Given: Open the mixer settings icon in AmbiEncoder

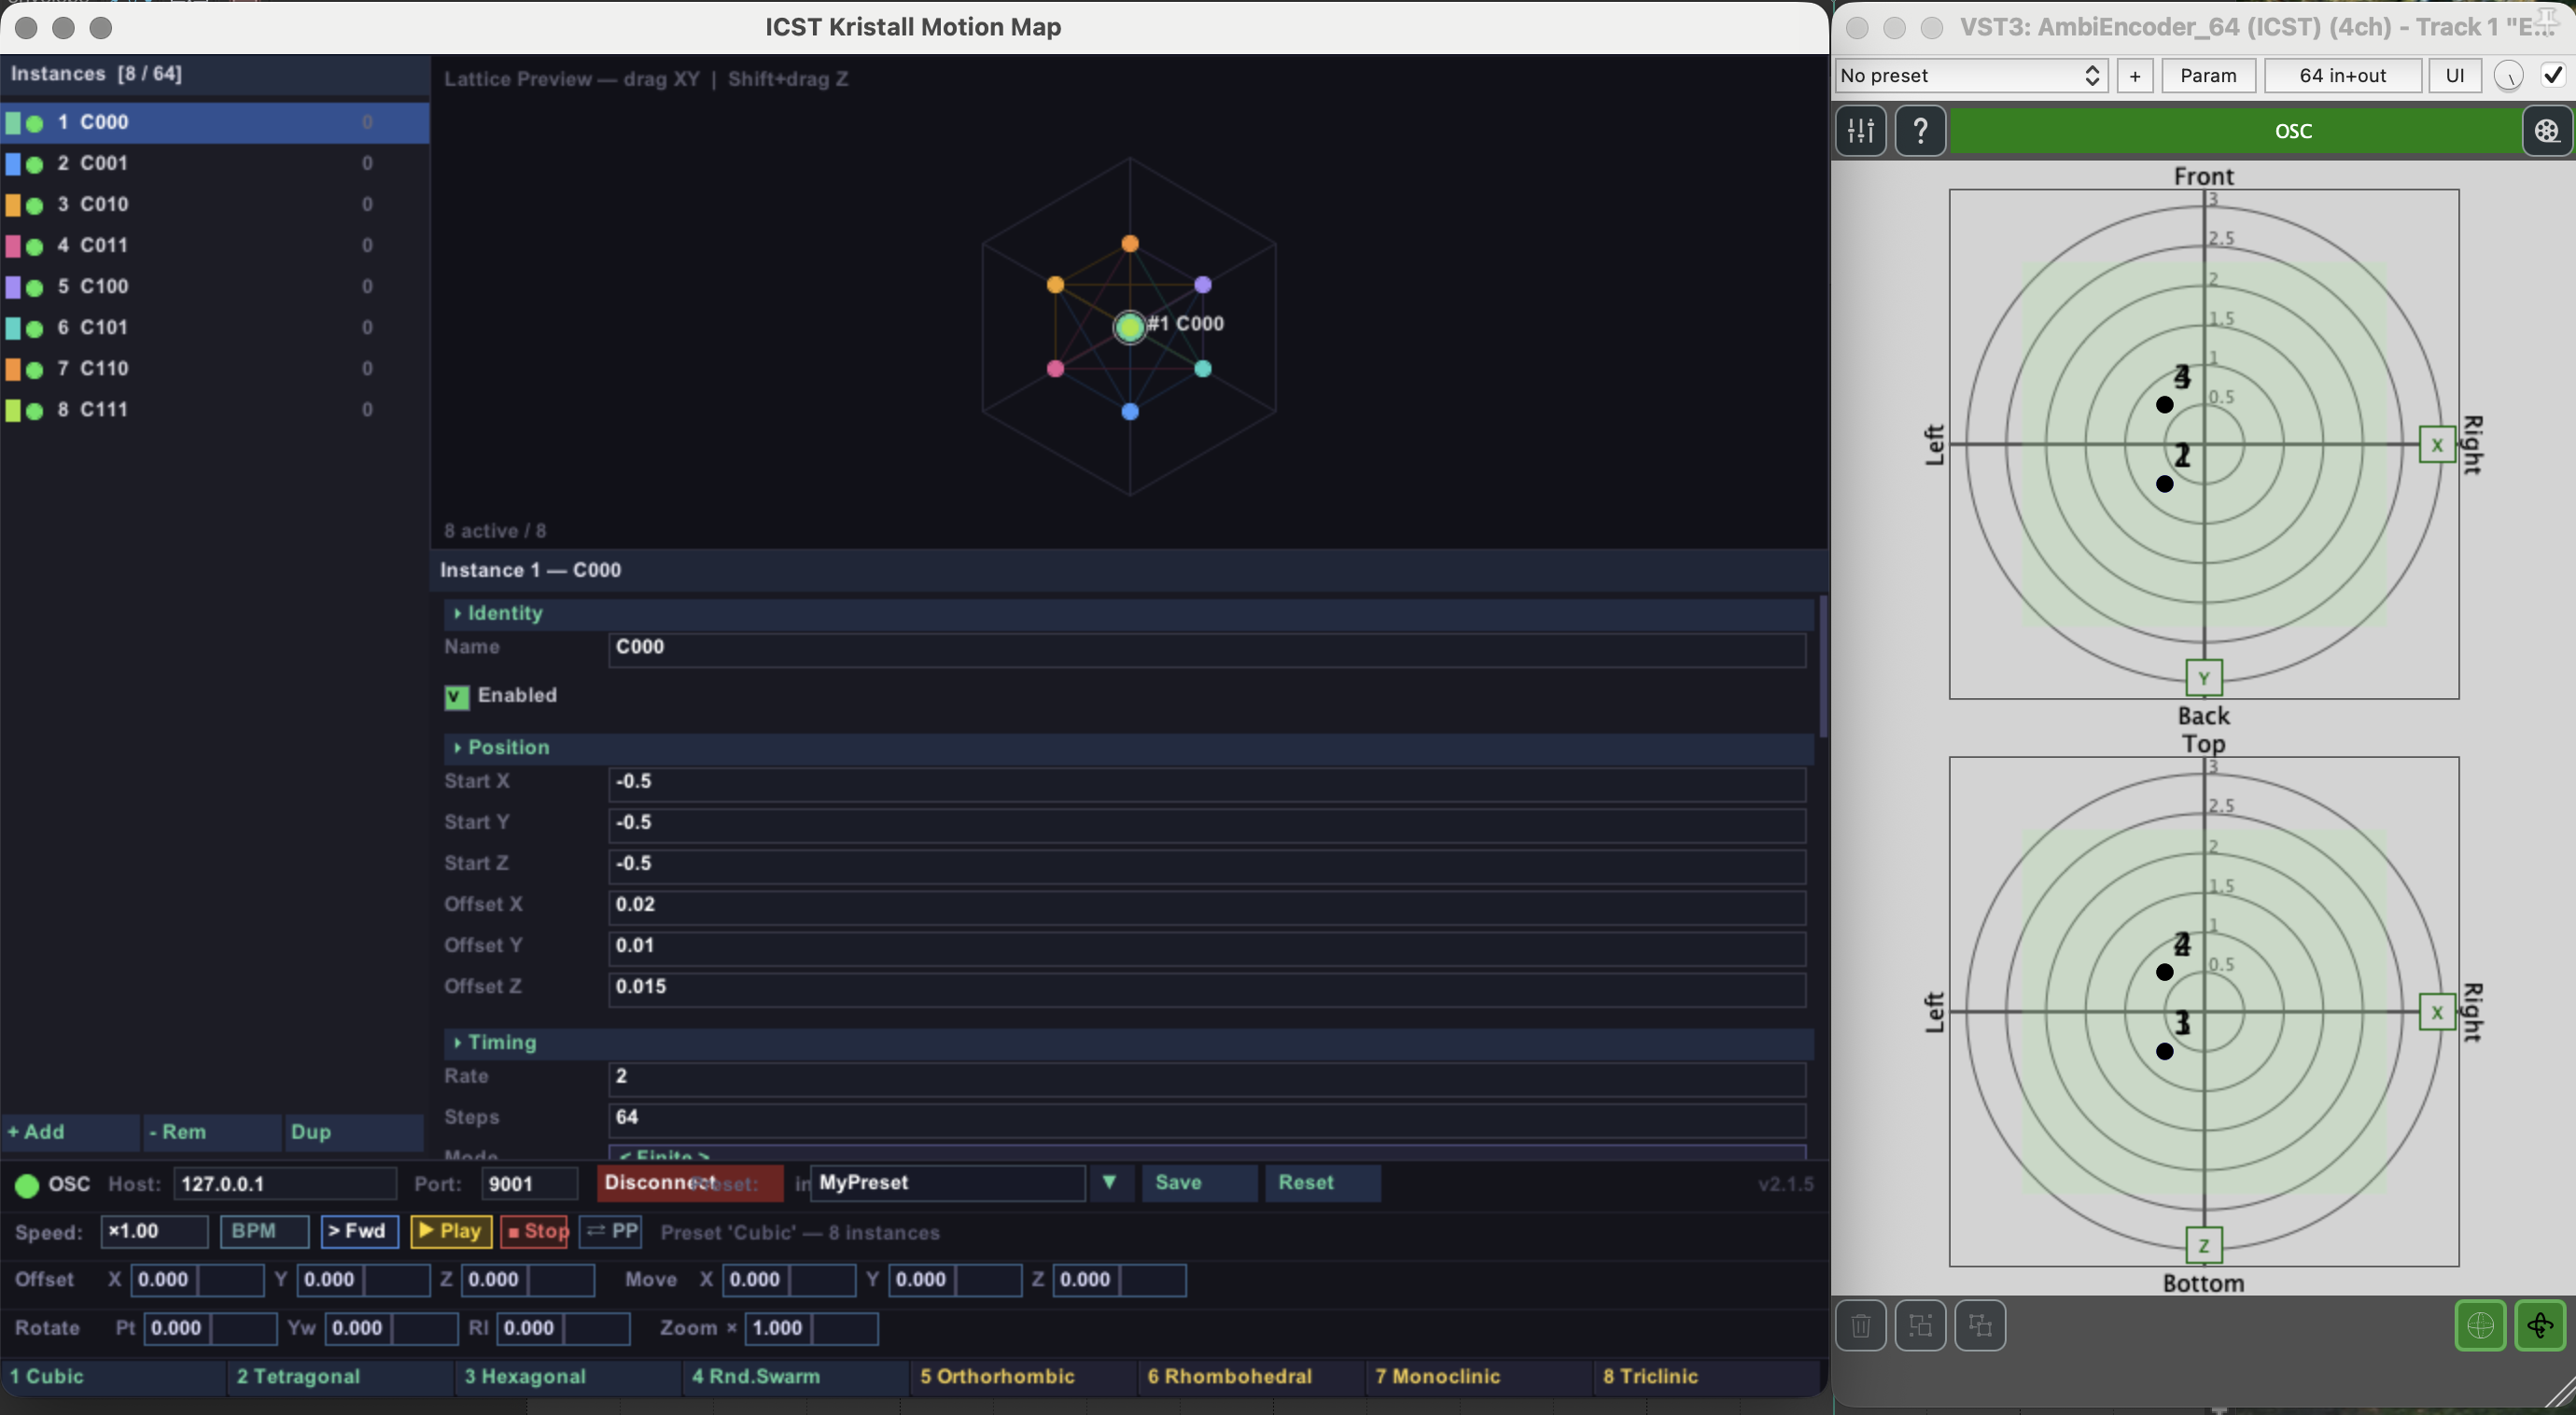Looking at the screenshot, I should pos(1861,131).
